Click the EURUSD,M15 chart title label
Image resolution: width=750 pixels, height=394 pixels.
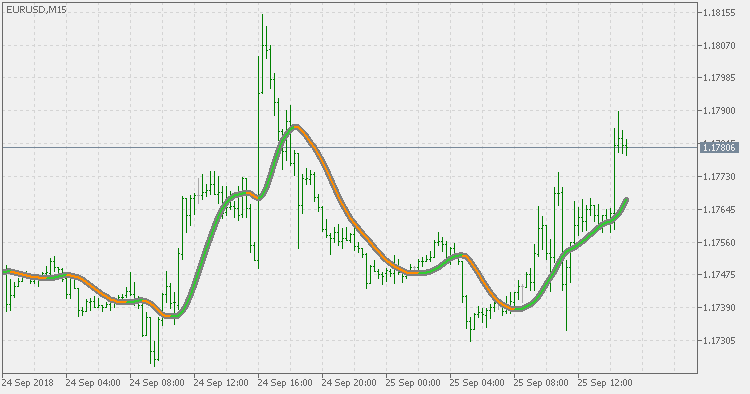pos(36,10)
